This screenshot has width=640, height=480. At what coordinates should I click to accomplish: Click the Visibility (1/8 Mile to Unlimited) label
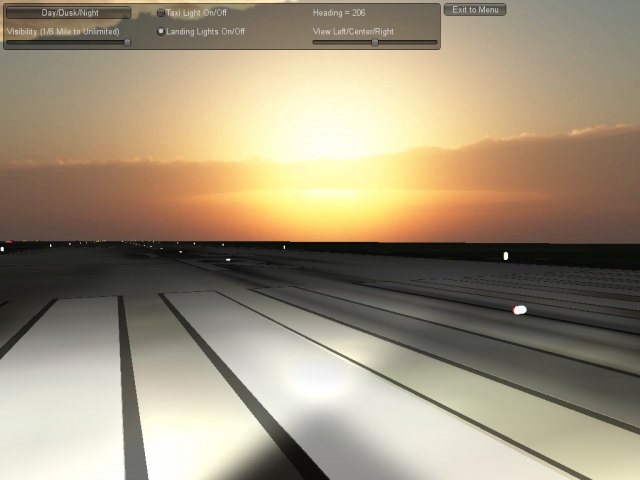(x=63, y=31)
